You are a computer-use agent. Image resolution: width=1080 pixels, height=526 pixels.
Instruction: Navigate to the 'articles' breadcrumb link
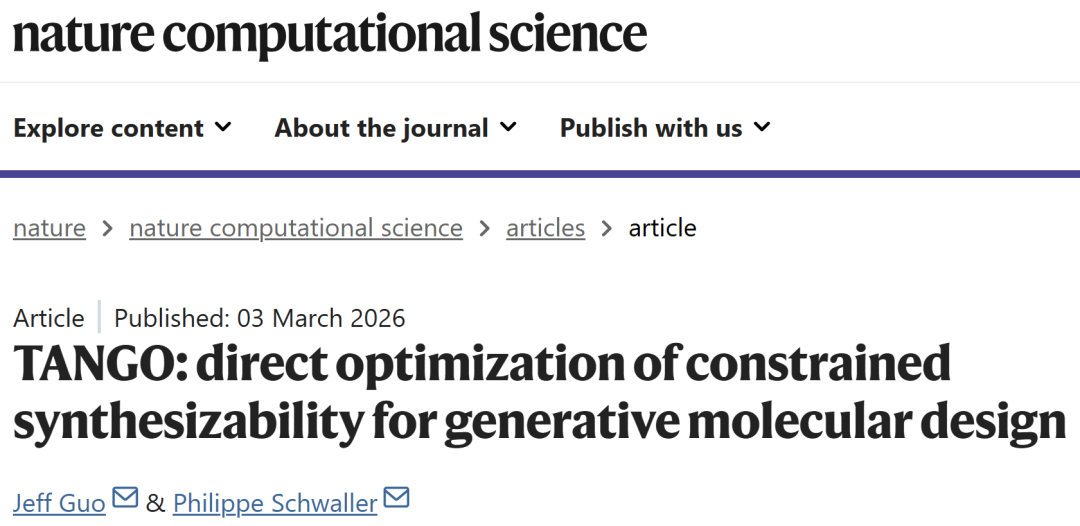pos(545,228)
